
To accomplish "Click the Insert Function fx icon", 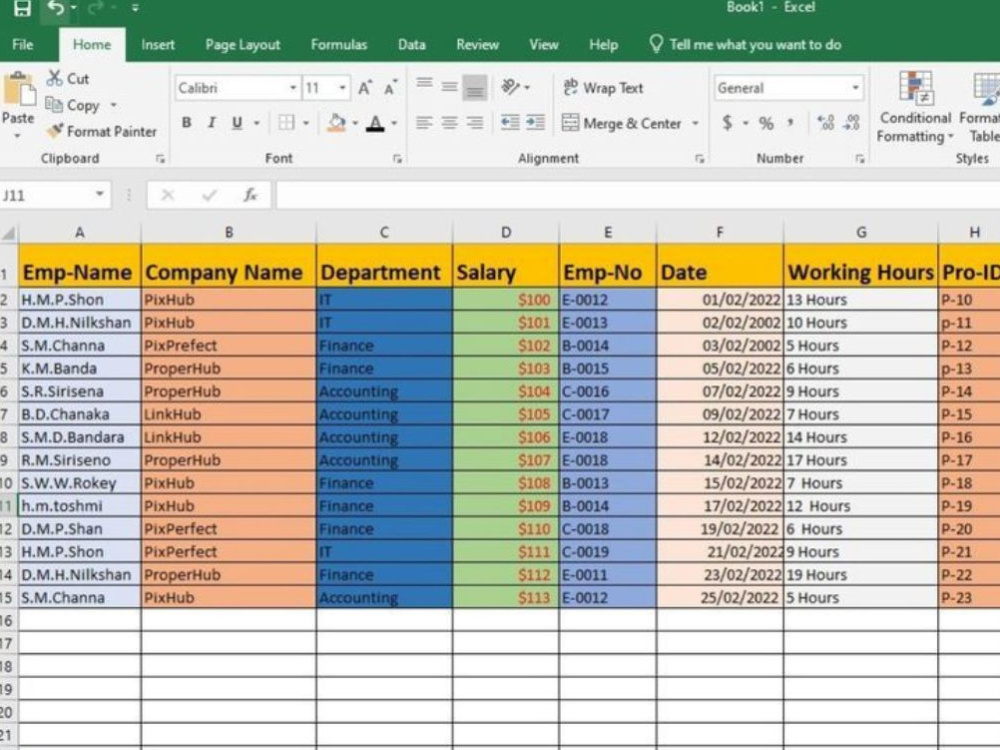I will [x=251, y=195].
